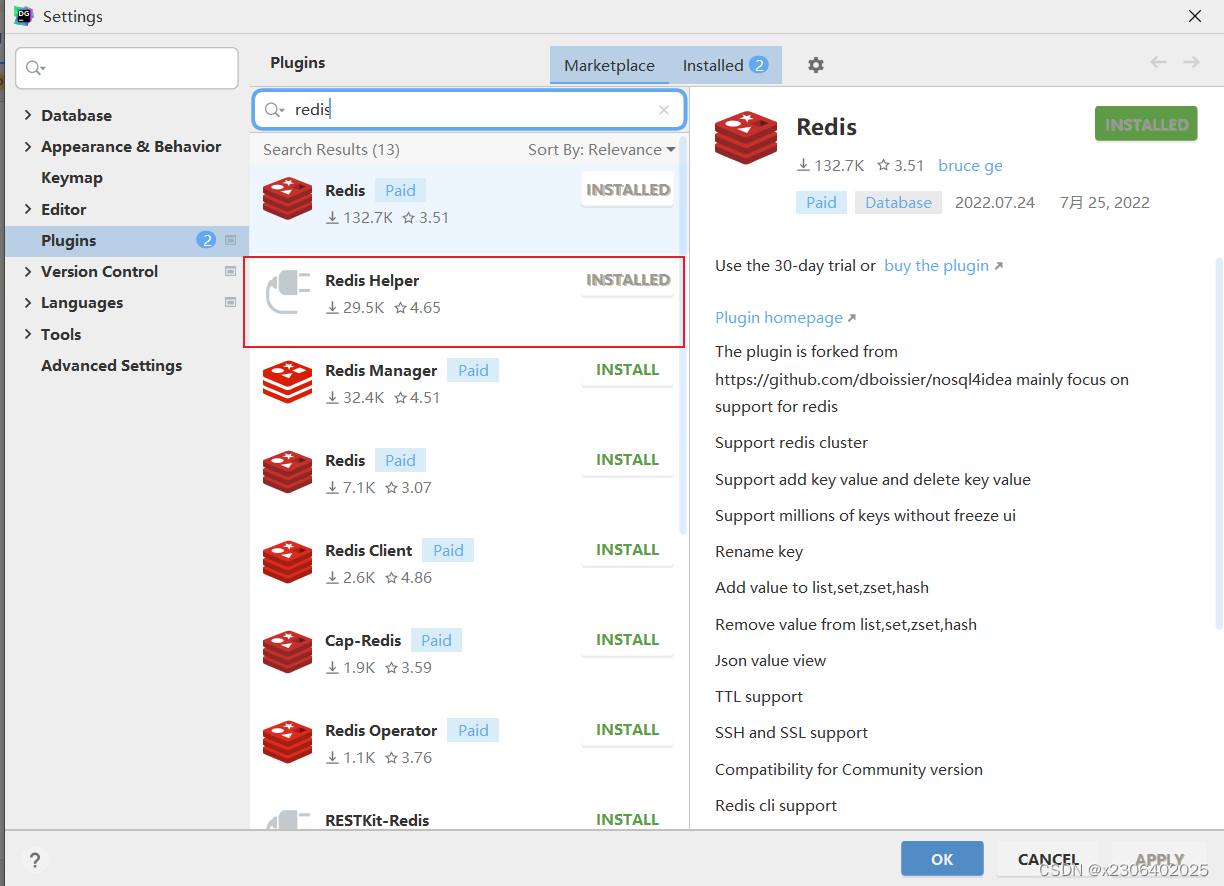The height and width of the screenshot is (886, 1224).
Task: Open the bruce ge vendor link
Action: point(970,165)
